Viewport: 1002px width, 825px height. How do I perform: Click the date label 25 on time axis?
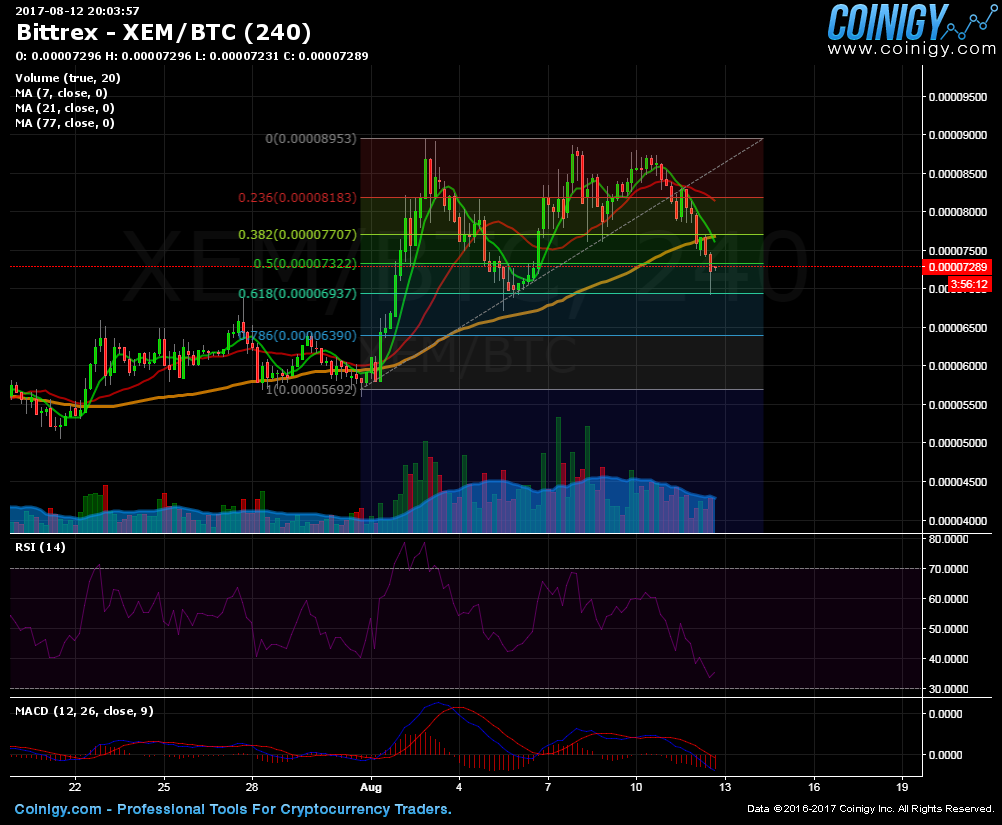click(x=164, y=787)
